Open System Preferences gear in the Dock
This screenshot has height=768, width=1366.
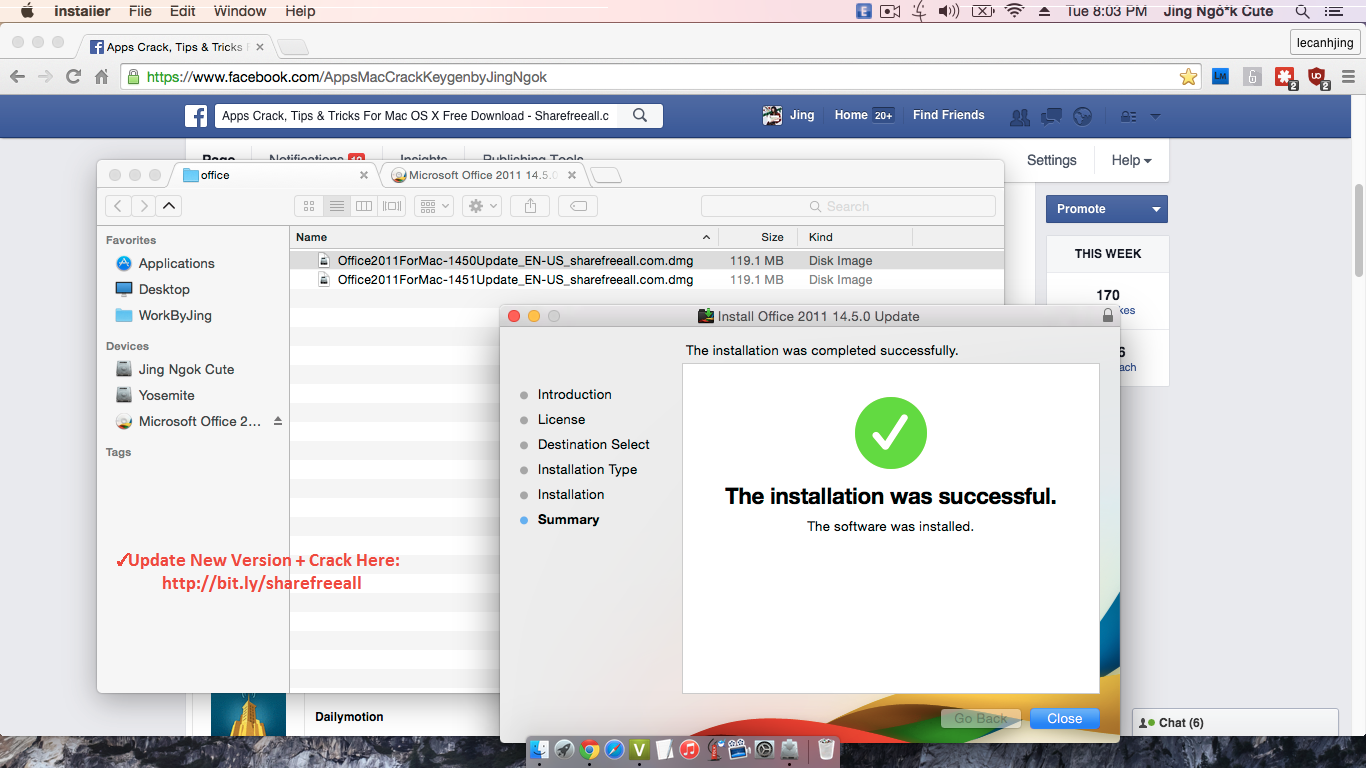[x=765, y=749]
